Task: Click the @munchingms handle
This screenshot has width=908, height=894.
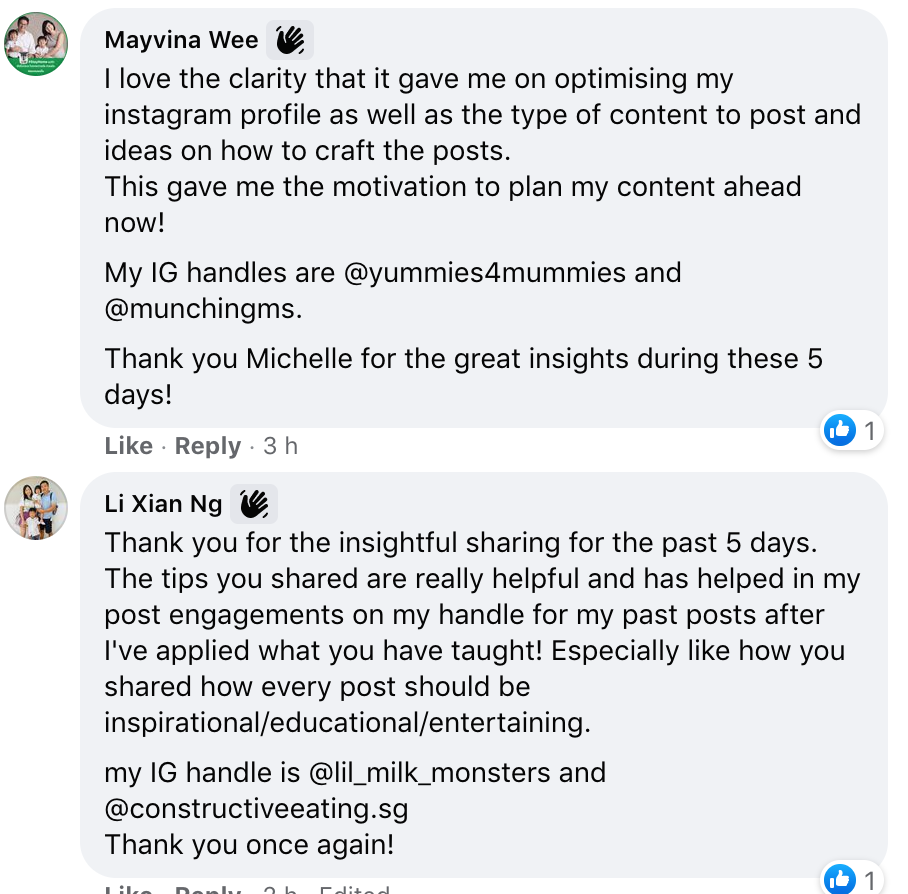Action: [202, 309]
